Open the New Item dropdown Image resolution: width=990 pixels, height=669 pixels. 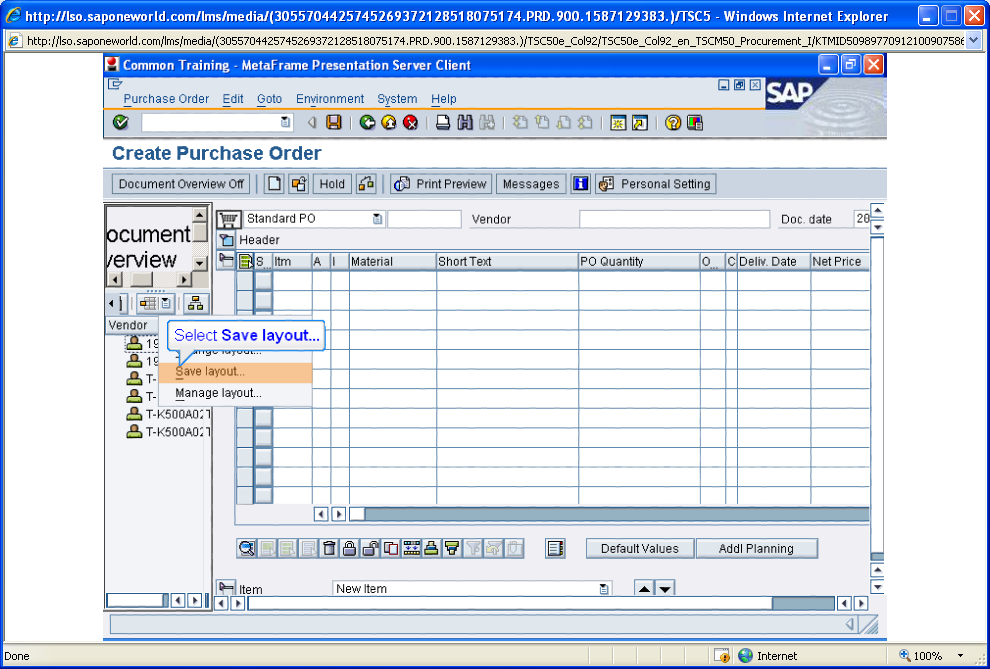pos(604,589)
